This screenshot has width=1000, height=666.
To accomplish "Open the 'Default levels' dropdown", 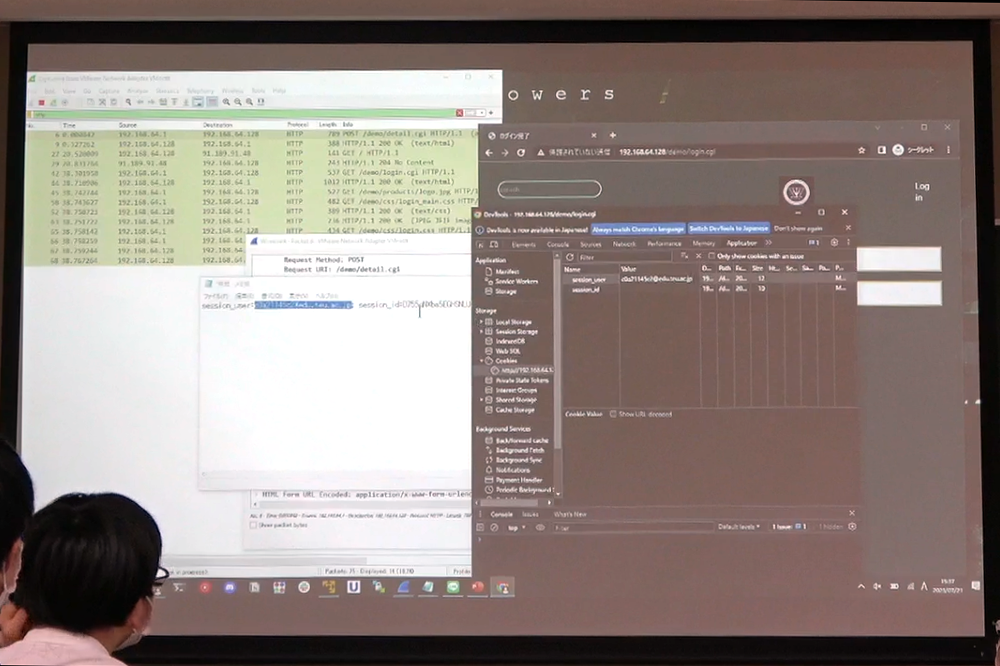I will [740, 527].
